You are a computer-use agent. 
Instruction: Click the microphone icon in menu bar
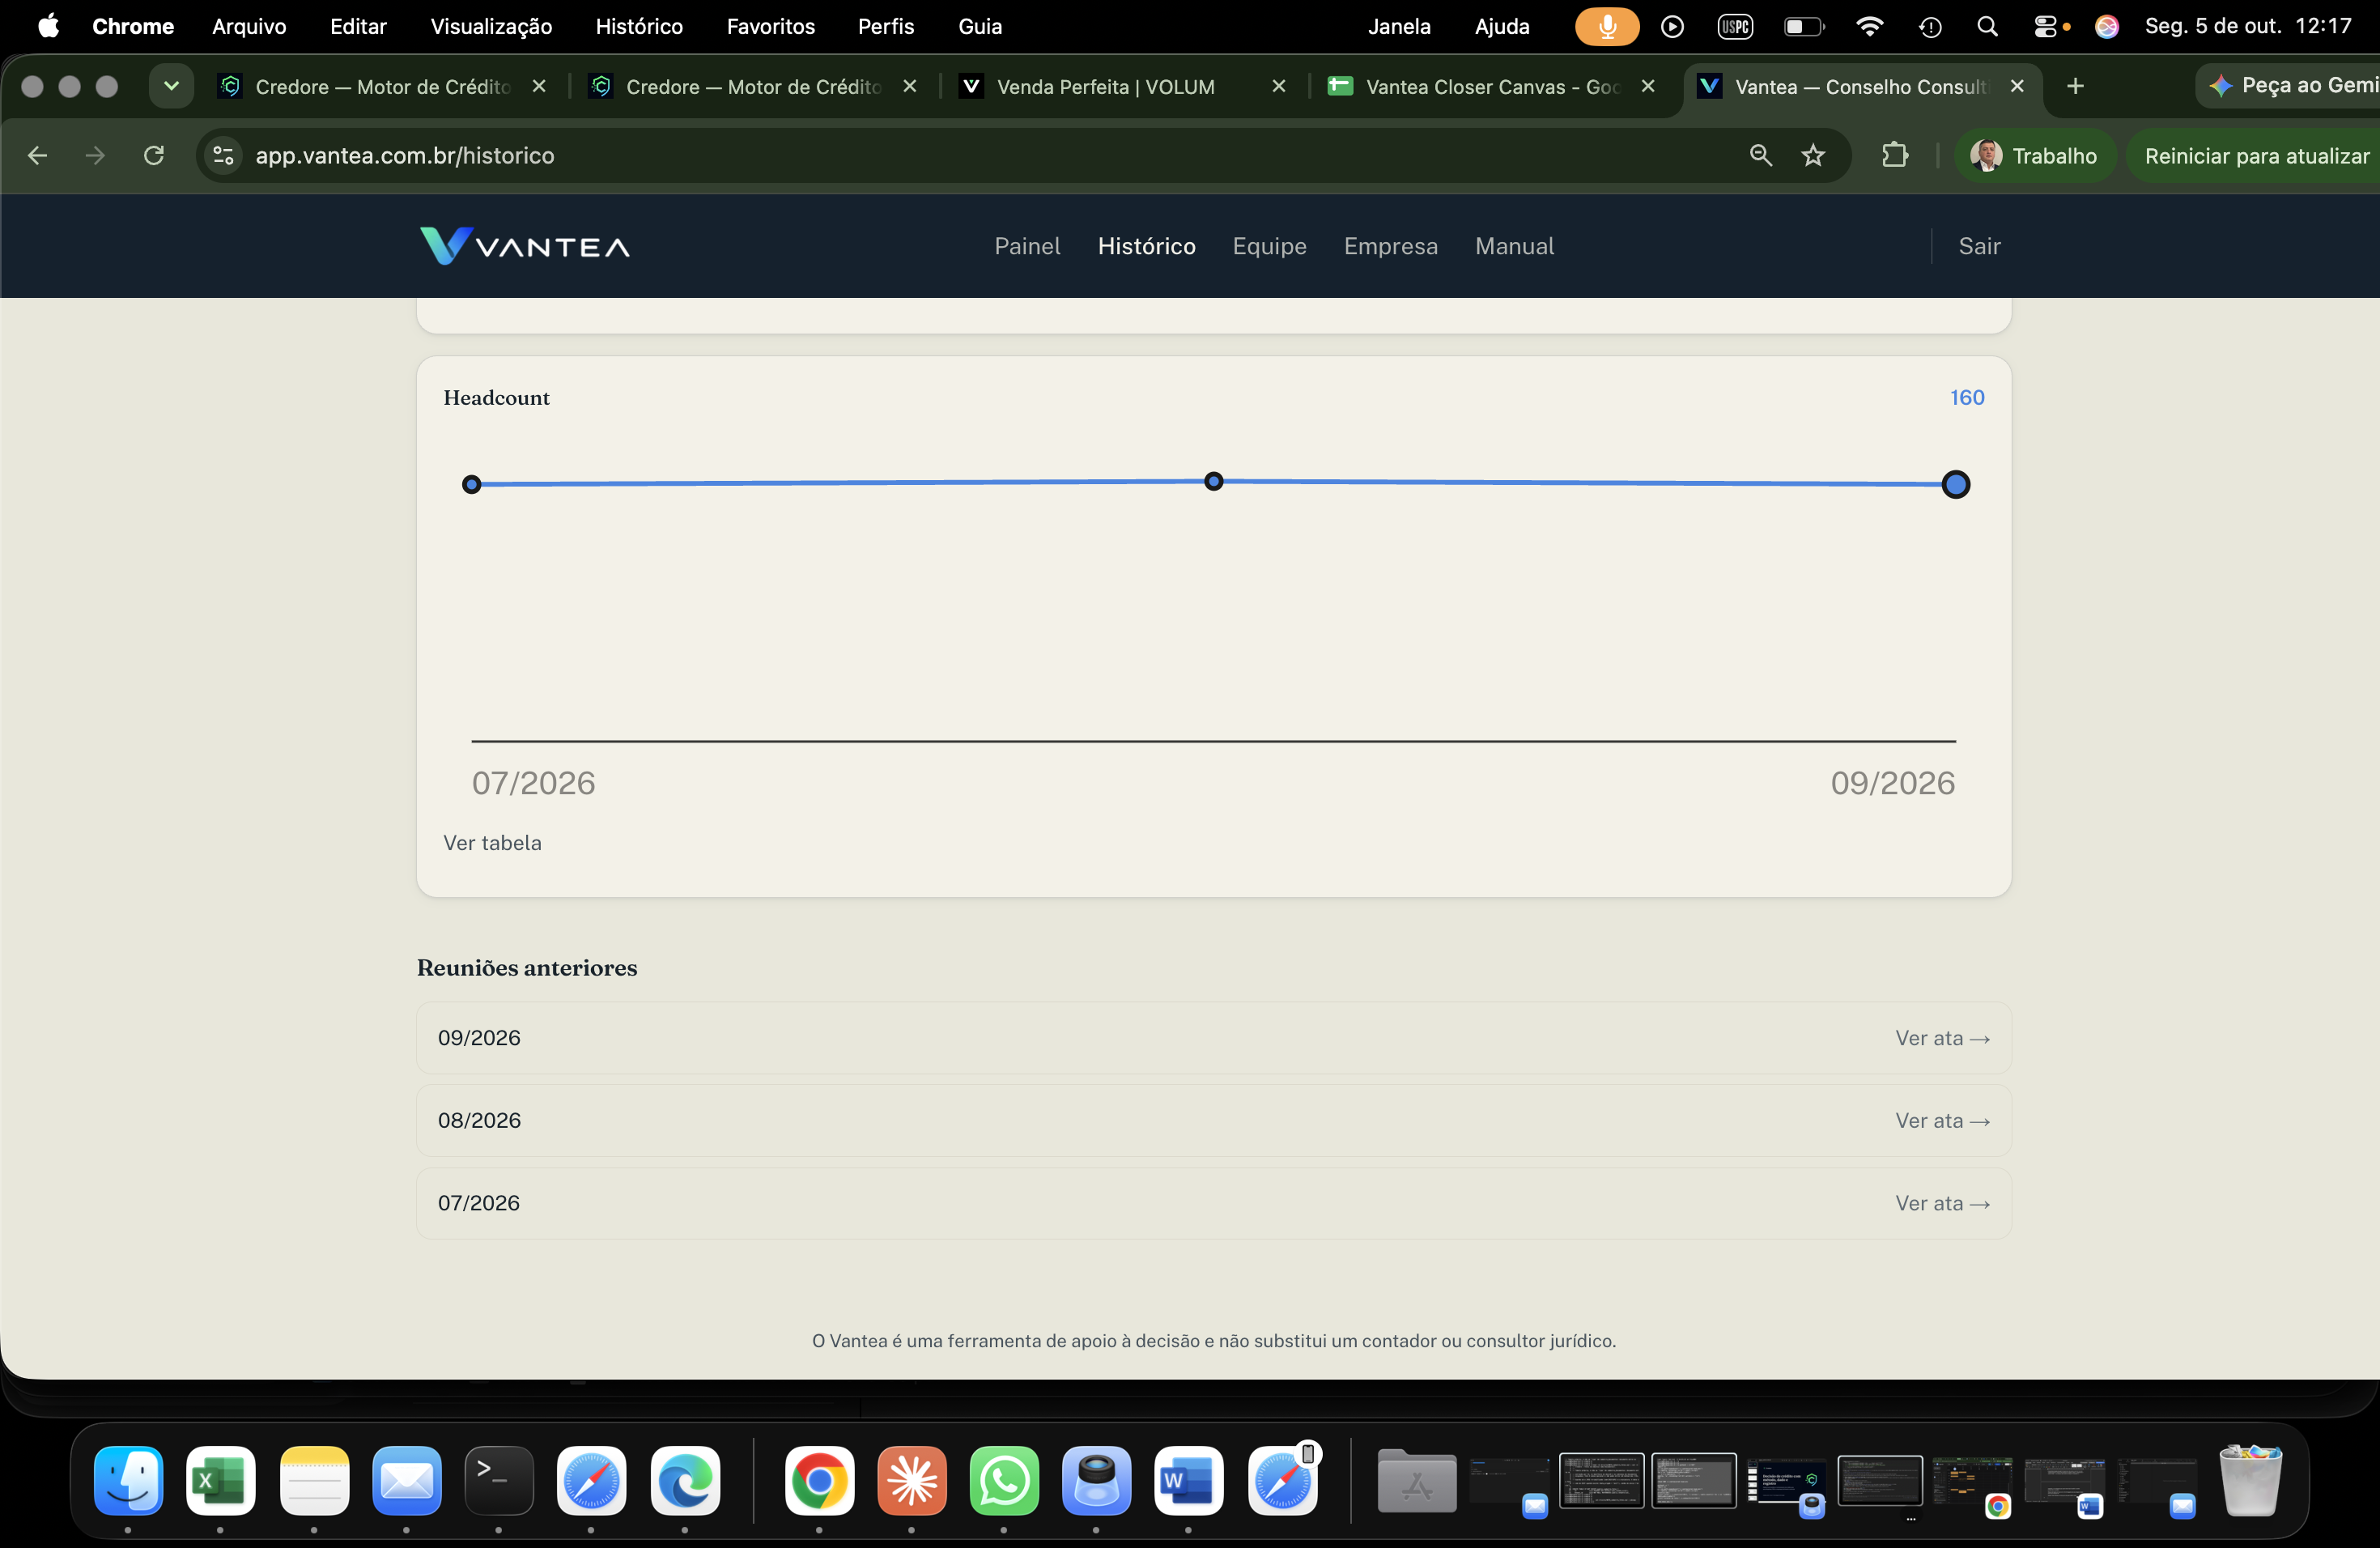(1607, 27)
